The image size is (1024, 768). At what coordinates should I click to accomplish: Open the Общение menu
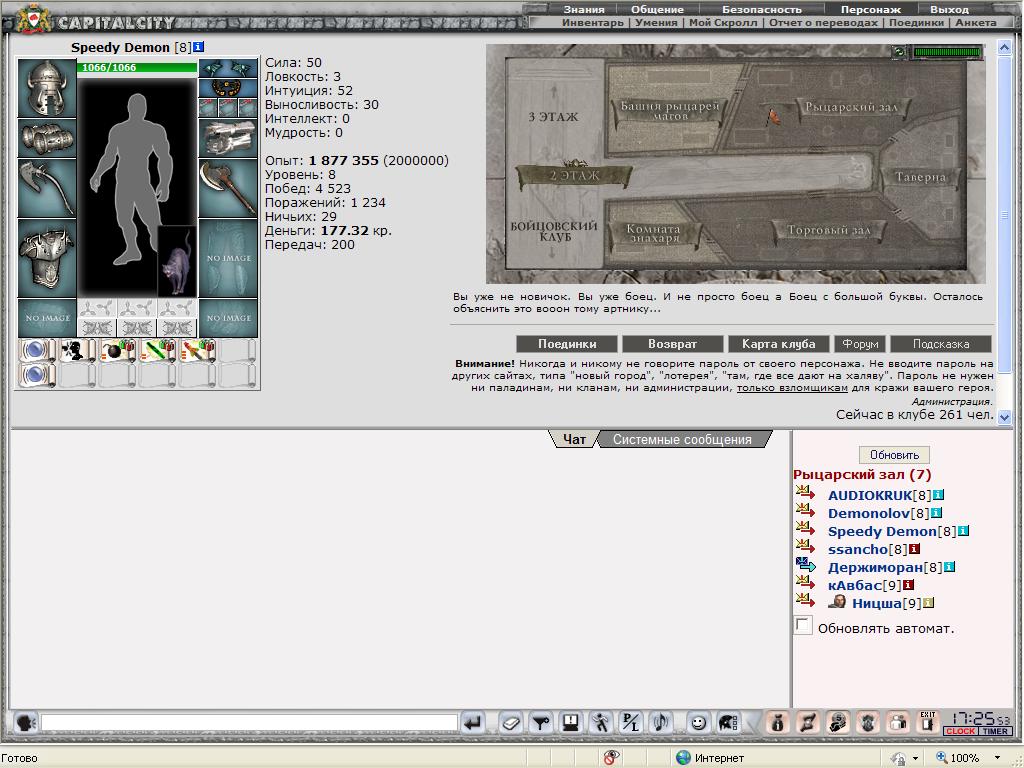[x=657, y=9]
